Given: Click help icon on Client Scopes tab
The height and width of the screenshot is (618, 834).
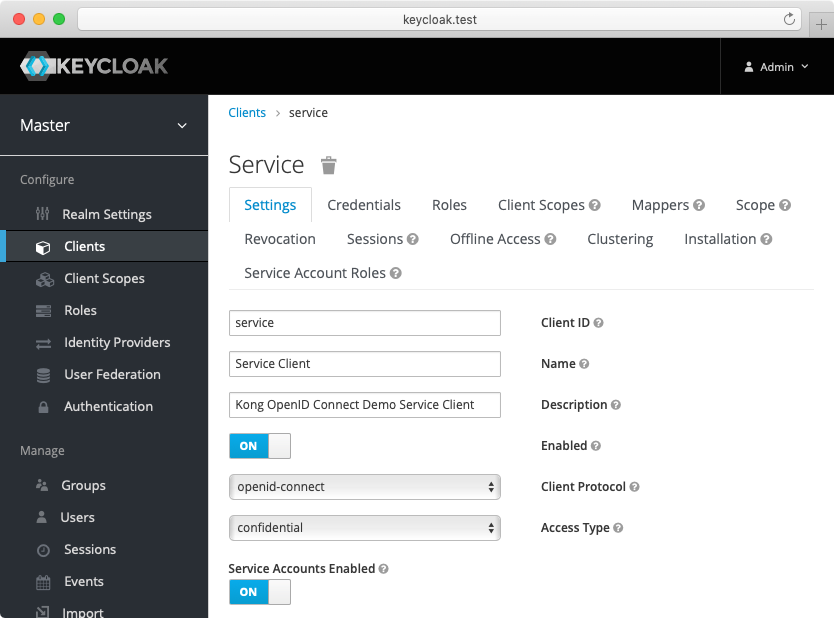Looking at the screenshot, I should click(595, 205).
